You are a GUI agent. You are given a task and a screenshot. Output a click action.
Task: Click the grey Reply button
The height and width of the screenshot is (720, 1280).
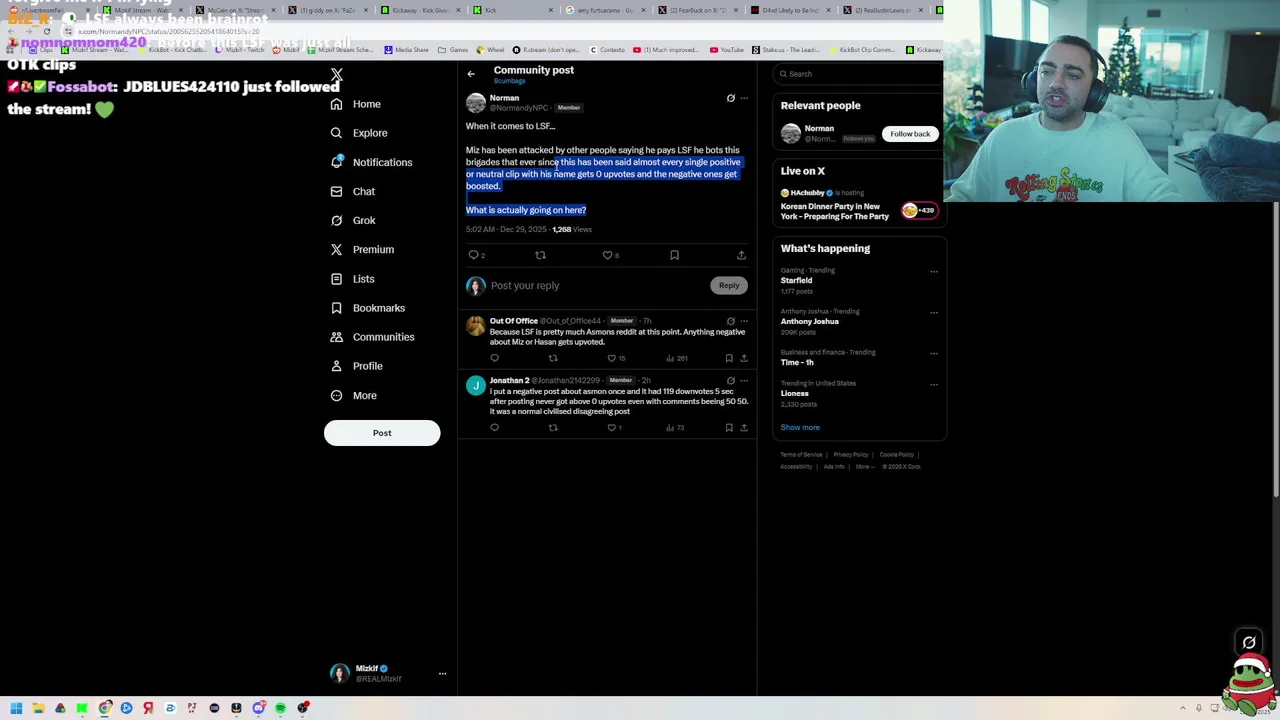tap(729, 285)
